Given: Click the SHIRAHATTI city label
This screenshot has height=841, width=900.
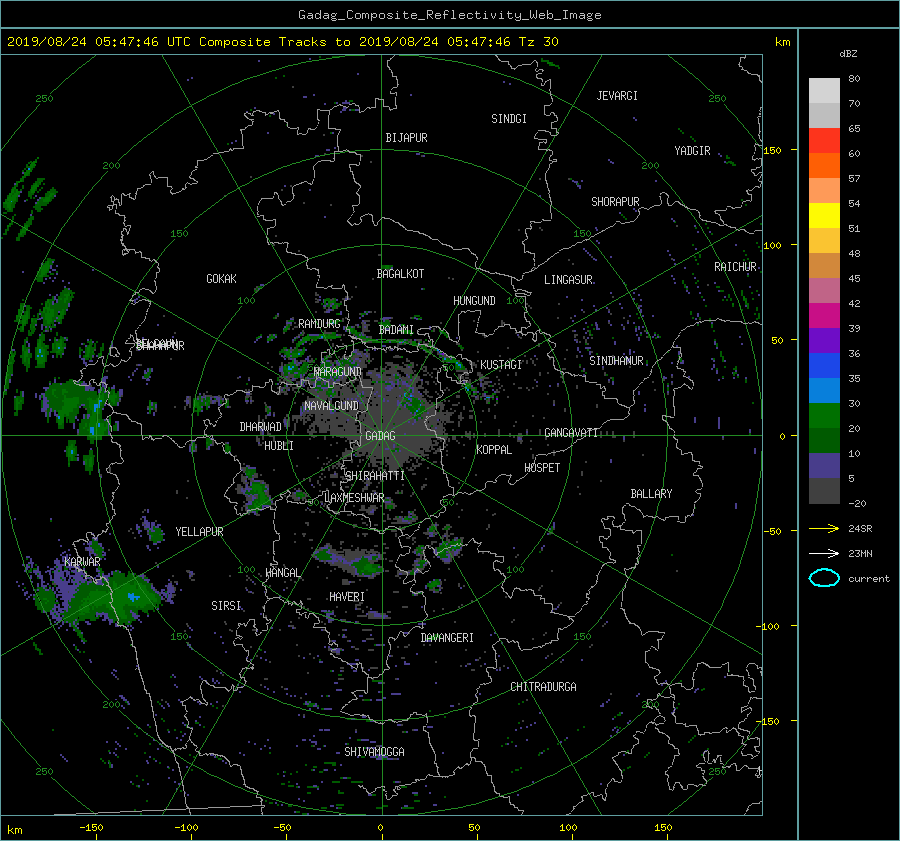Looking at the screenshot, I should (375, 476).
